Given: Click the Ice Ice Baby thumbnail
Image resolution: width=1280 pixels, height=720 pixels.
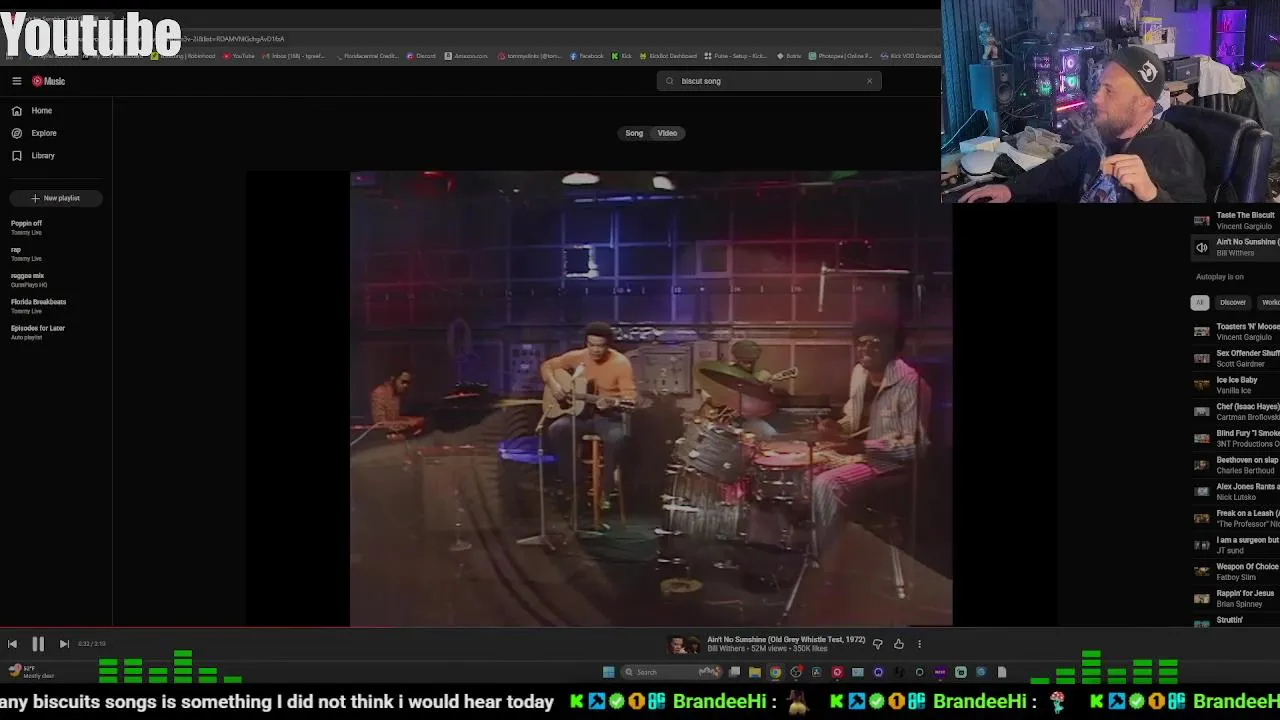Looking at the screenshot, I should [x=1201, y=385].
